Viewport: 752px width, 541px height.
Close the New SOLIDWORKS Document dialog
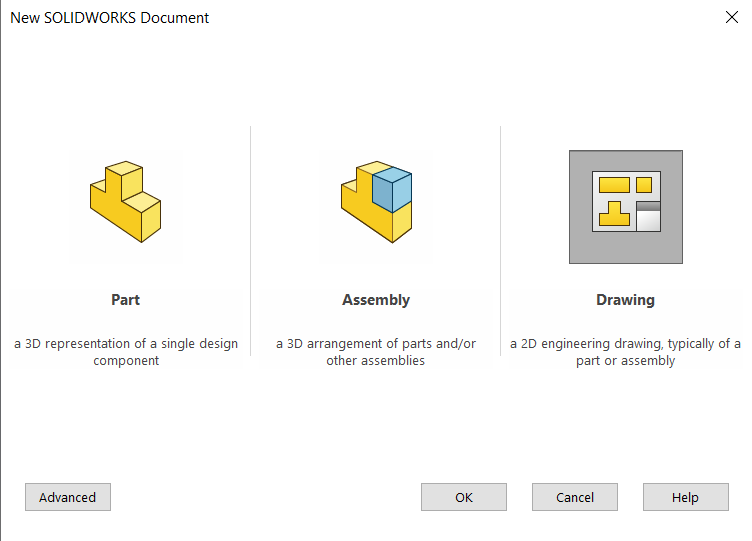[x=731, y=17]
